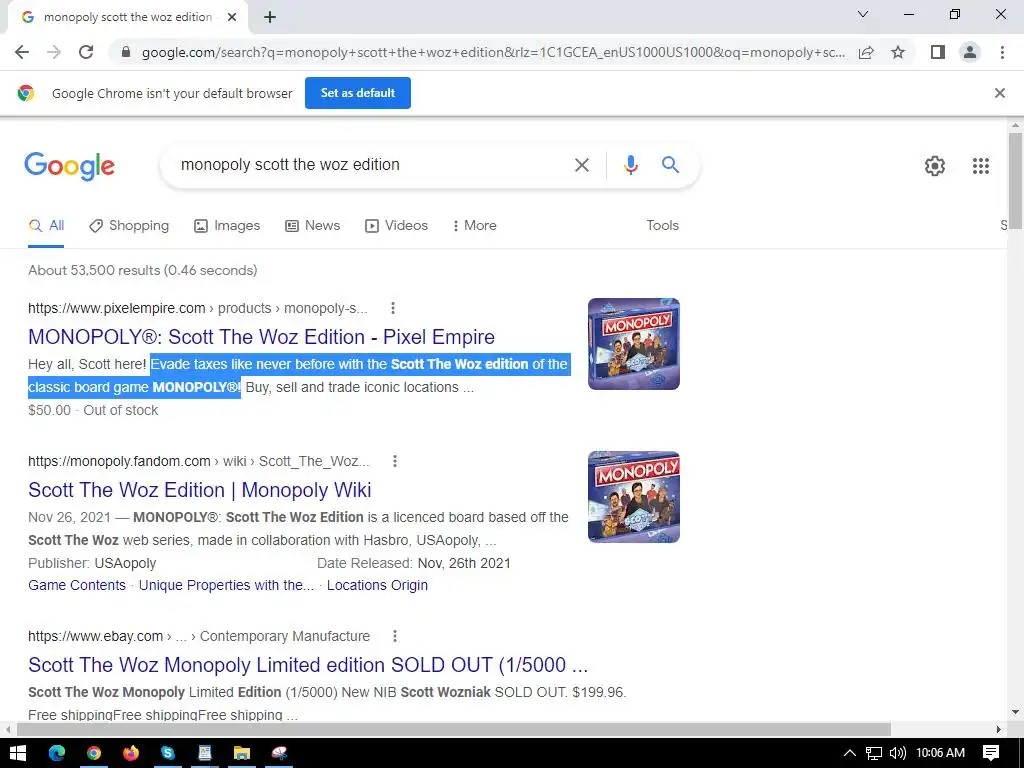Open ebay Scott The Woz Monopoly listing
Viewport: 1024px width, 768px height.
point(308,665)
